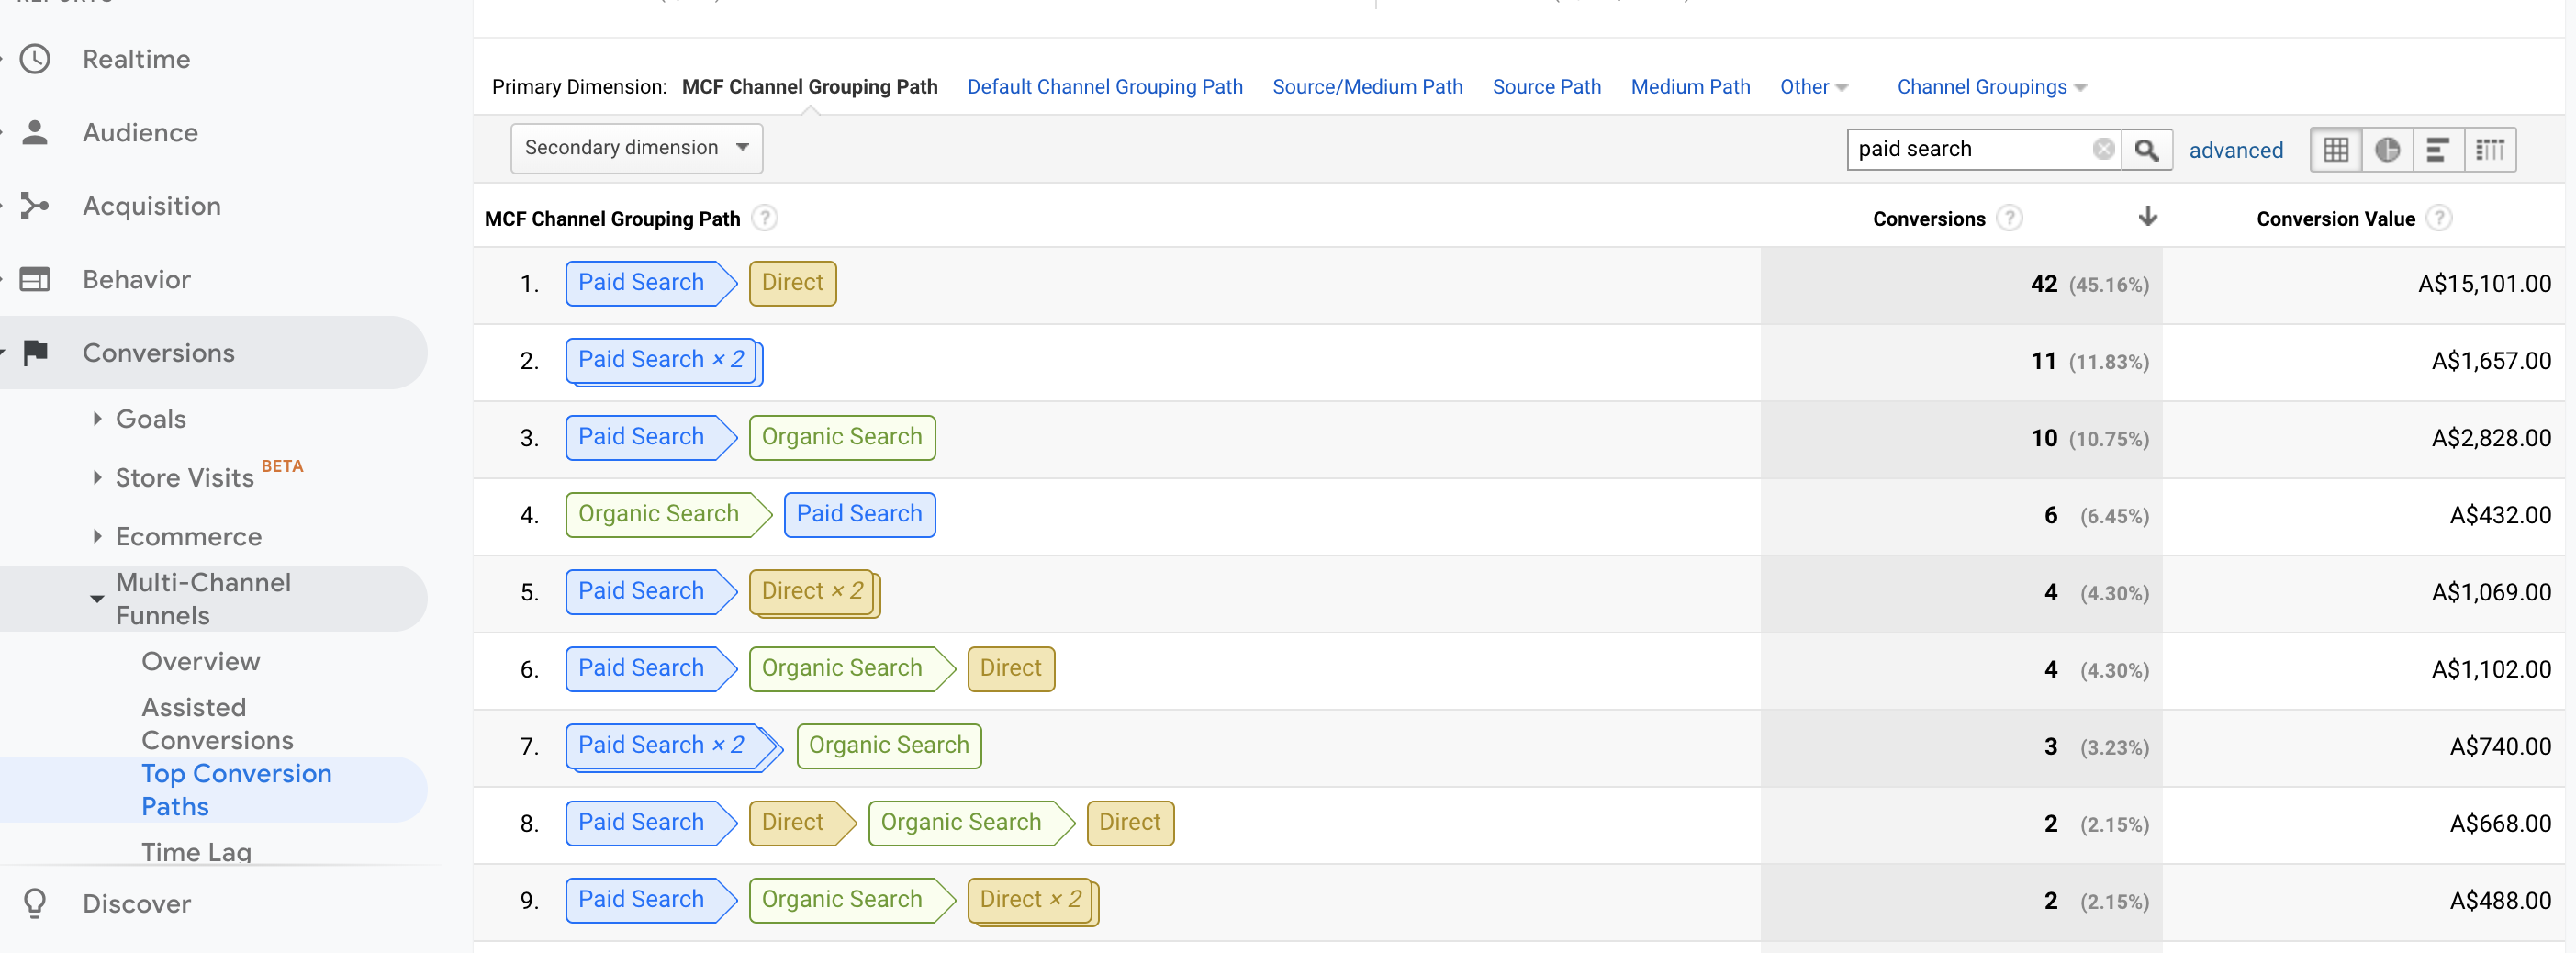Click the search magnifier button
This screenshot has height=953, width=2576.
coord(2145,150)
